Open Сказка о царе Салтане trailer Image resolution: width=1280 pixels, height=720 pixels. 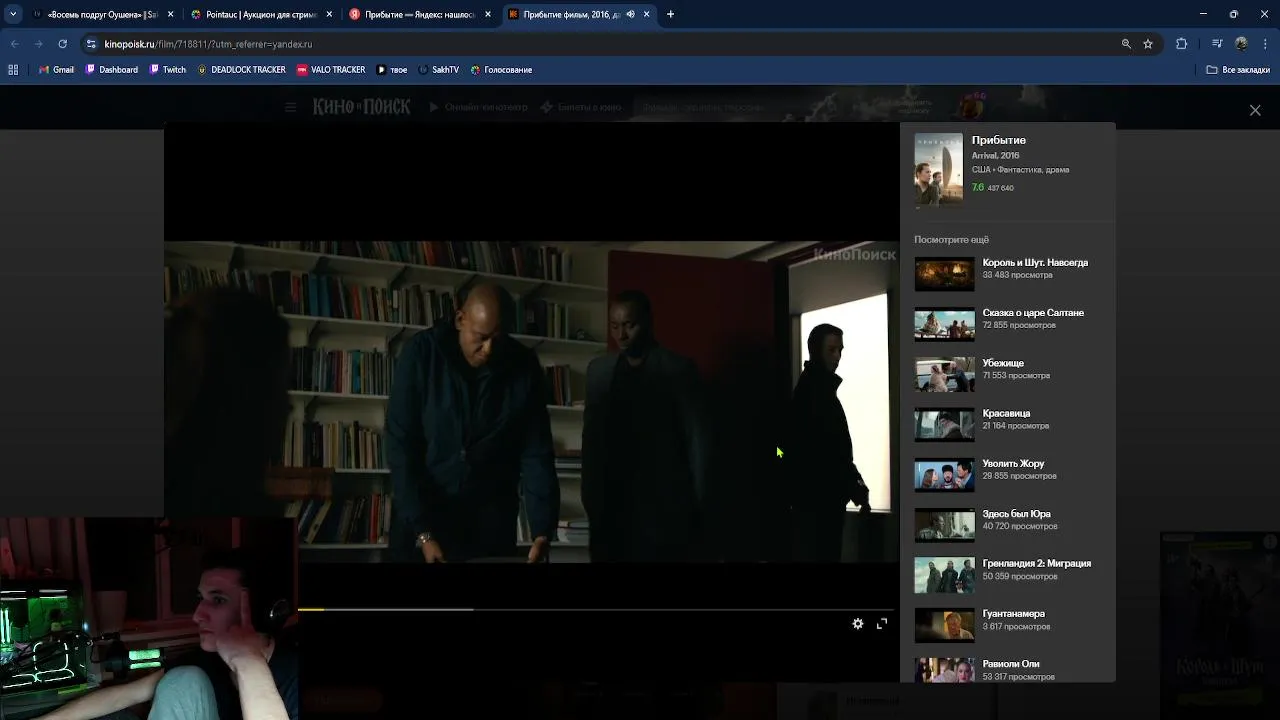[x=1033, y=313]
